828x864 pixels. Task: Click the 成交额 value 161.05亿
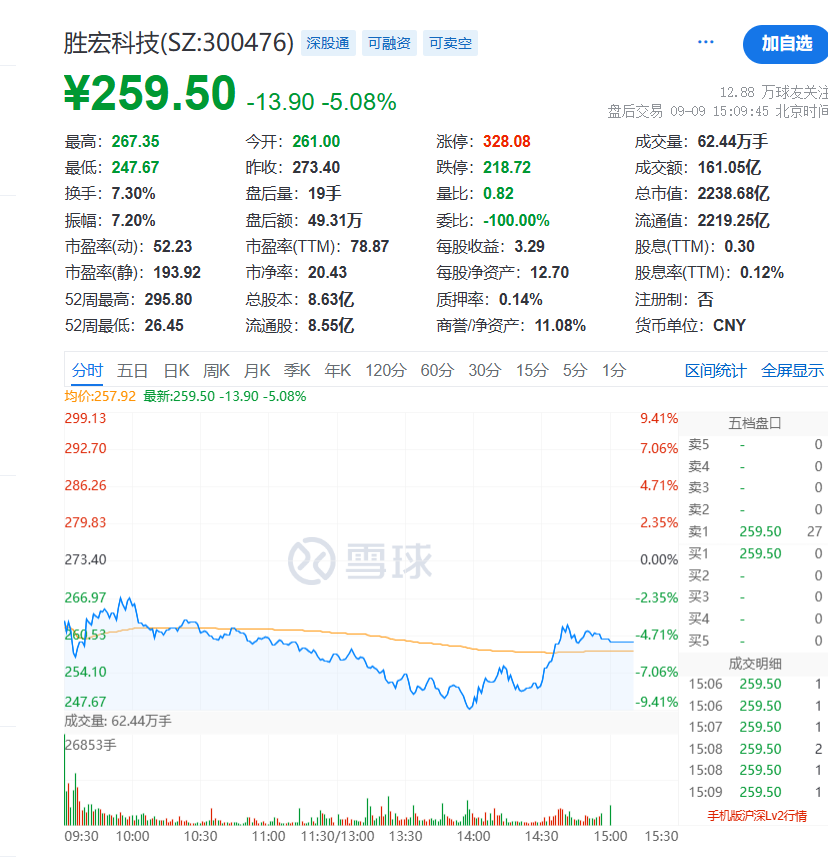pyautogui.click(x=729, y=168)
